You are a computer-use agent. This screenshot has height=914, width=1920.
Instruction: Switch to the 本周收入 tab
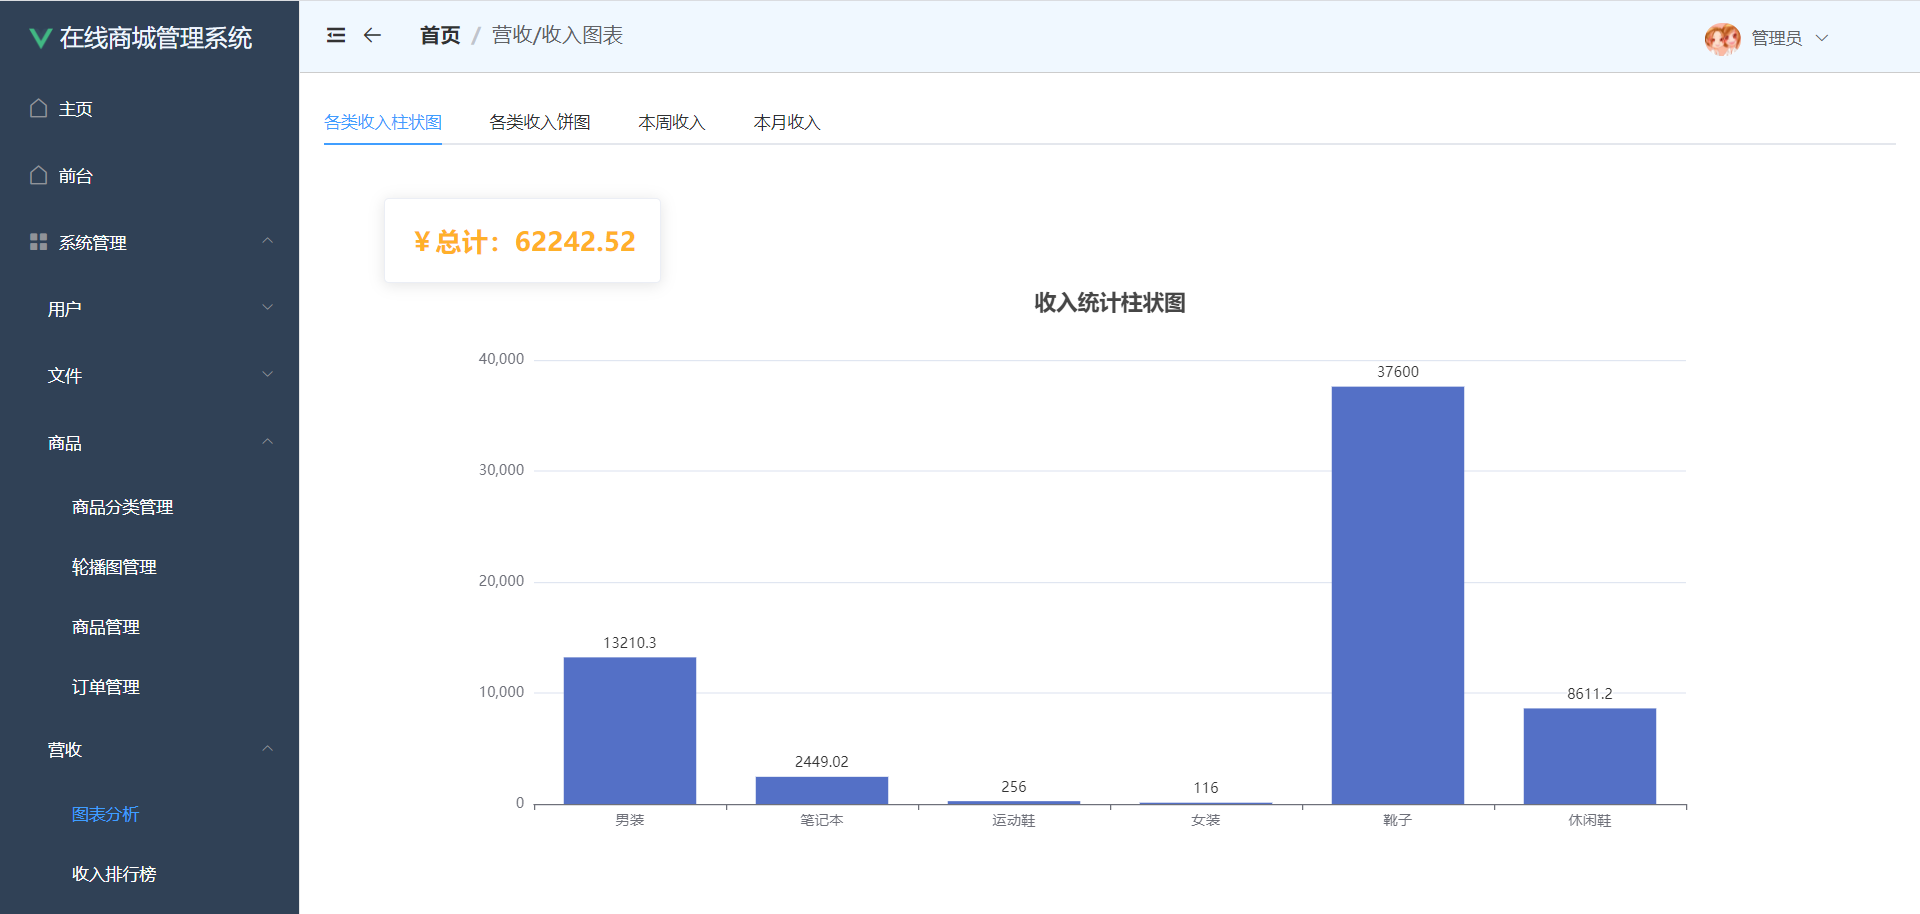point(672,122)
